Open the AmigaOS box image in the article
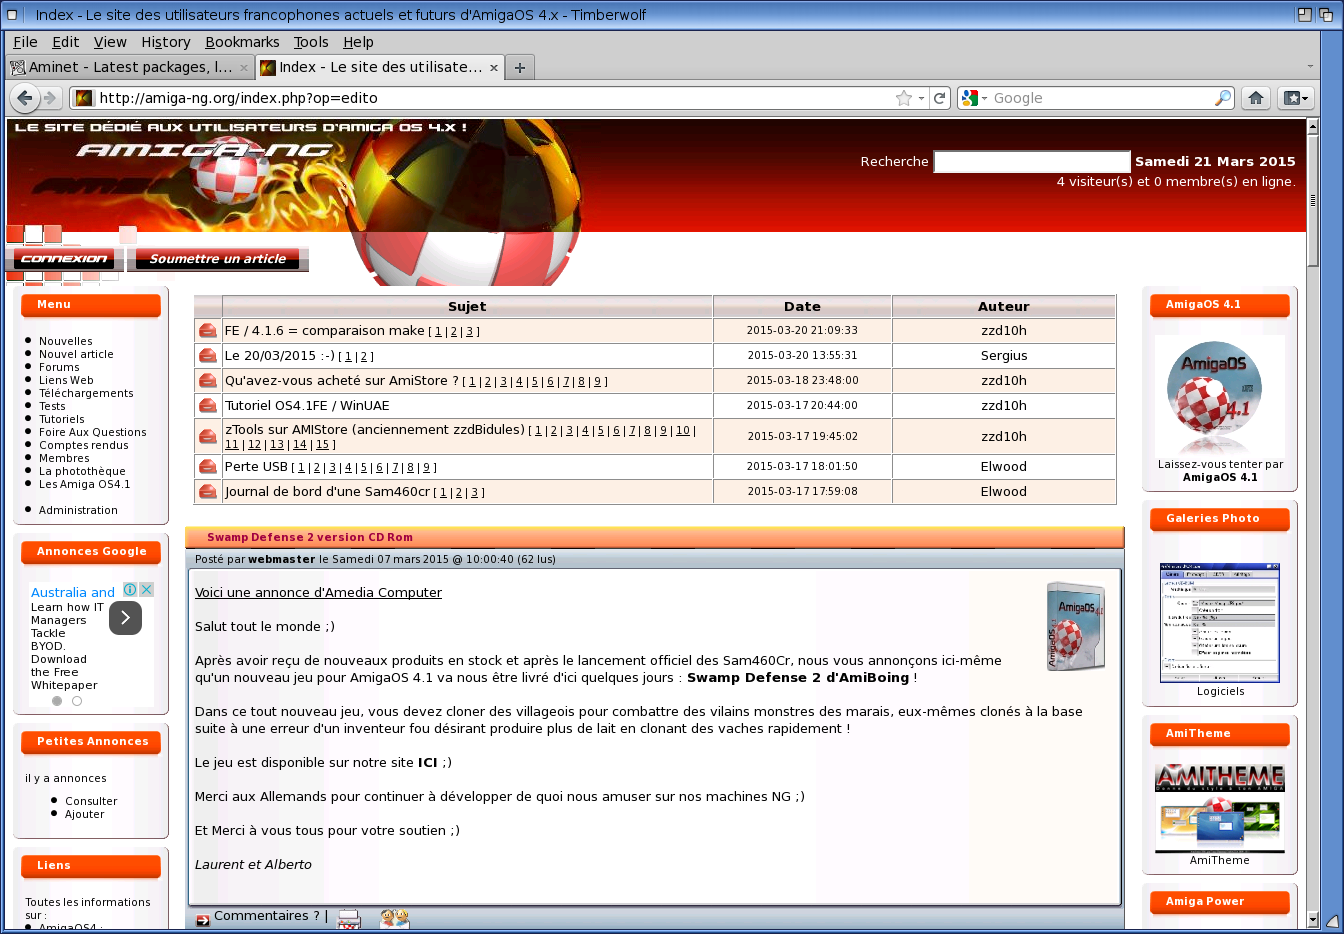 tap(1075, 627)
